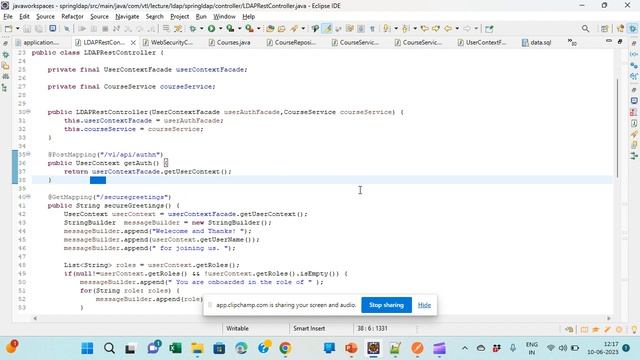Click the taskbar search icon
The height and width of the screenshot is (360, 640).
[109, 348]
